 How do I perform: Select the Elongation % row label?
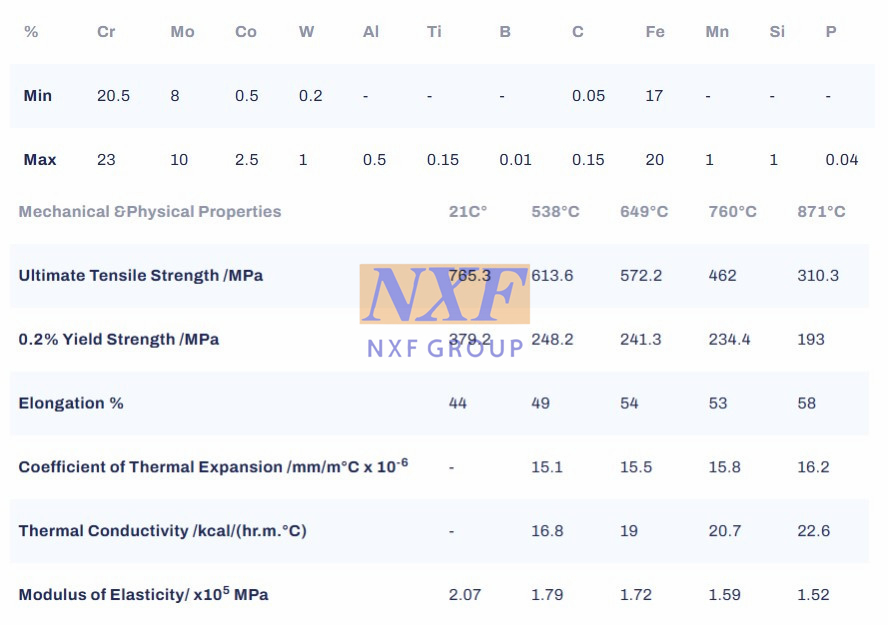[71, 403]
